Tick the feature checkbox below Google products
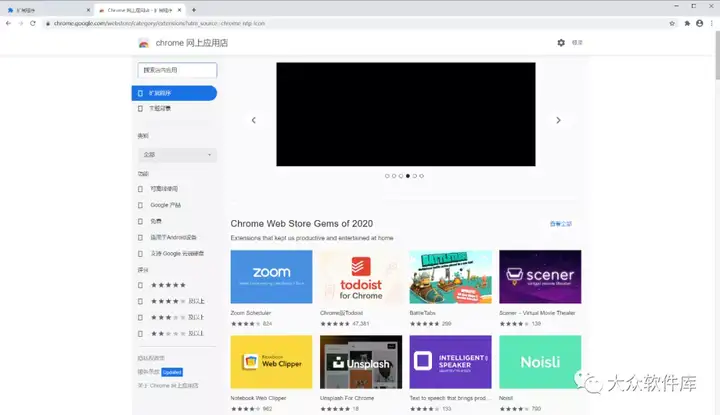The height and width of the screenshot is (415, 720). click(x=141, y=221)
